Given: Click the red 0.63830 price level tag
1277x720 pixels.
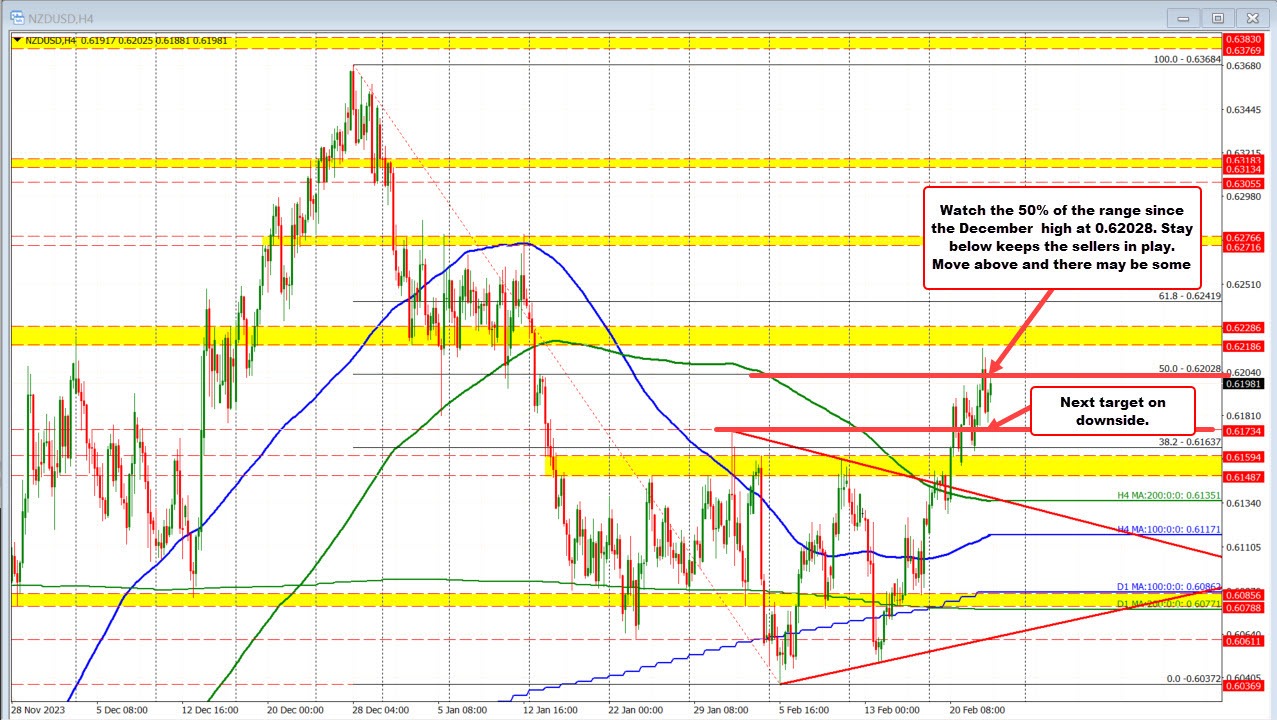Looking at the screenshot, I should [1242, 37].
